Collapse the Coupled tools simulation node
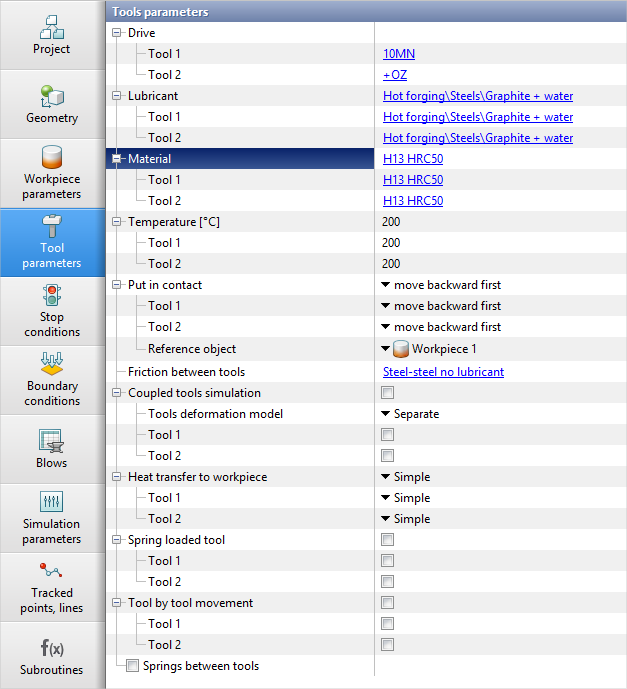The width and height of the screenshot is (627, 689). 116,393
